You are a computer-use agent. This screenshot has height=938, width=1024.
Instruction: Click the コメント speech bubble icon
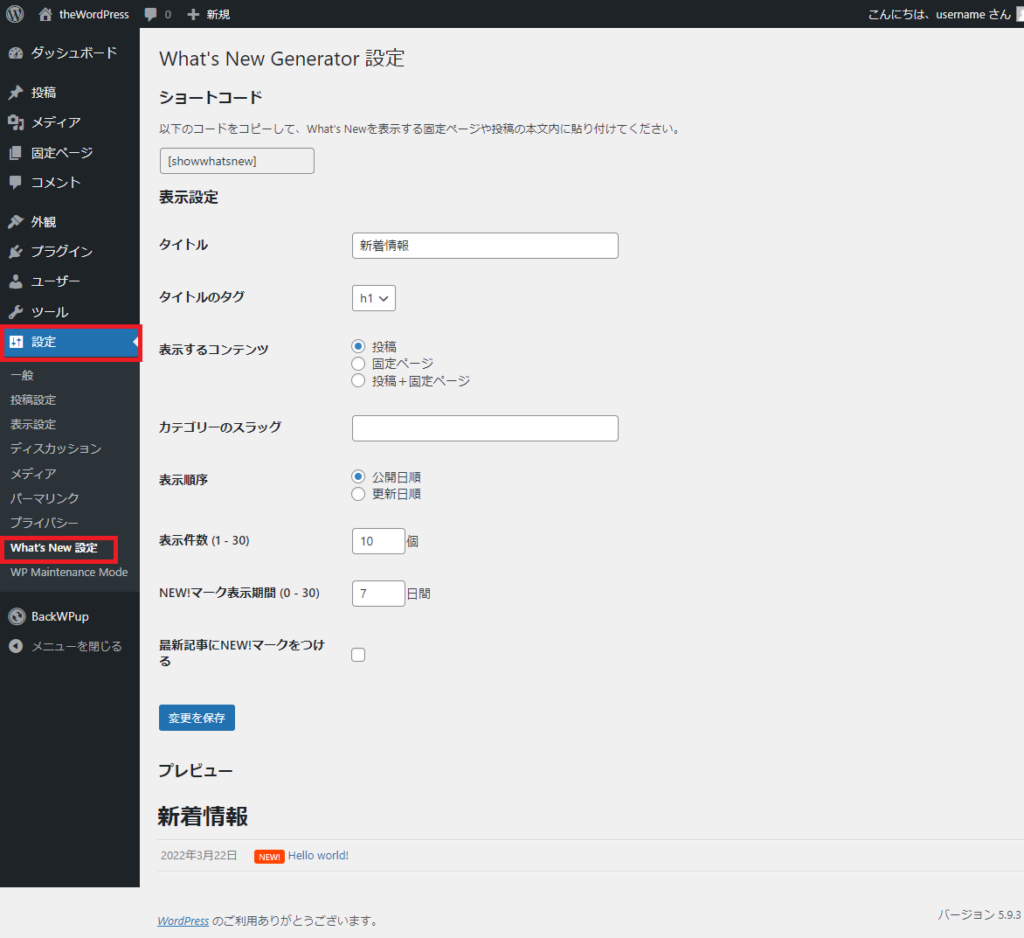point(16,182)
